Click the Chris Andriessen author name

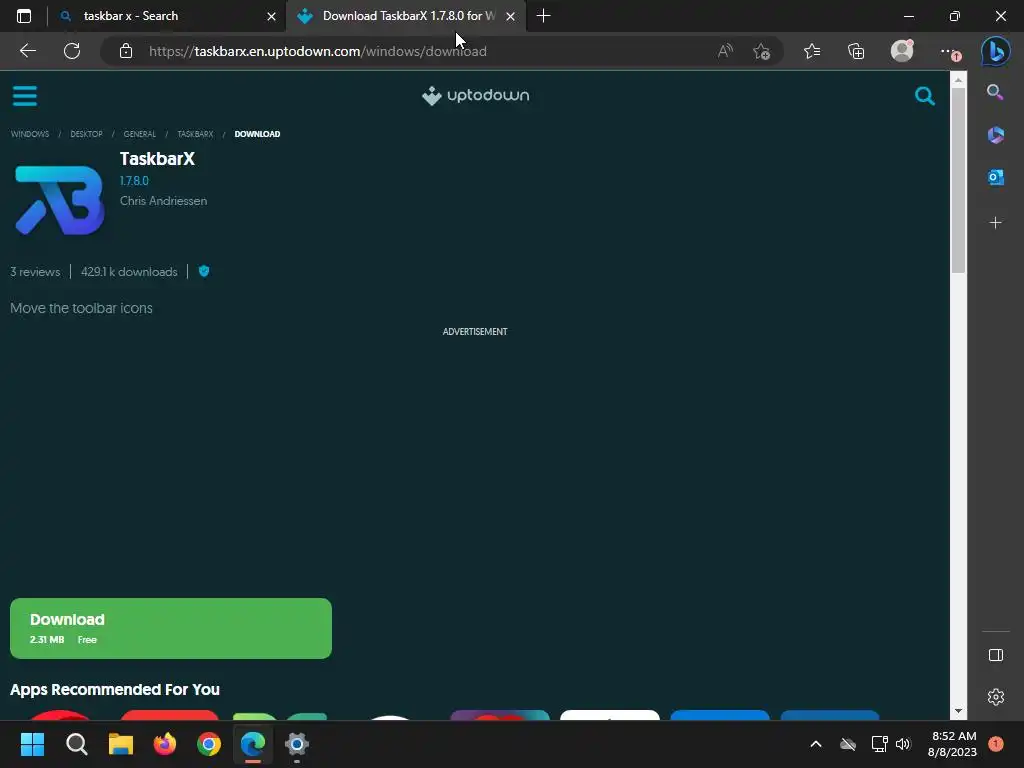[163, 201]
